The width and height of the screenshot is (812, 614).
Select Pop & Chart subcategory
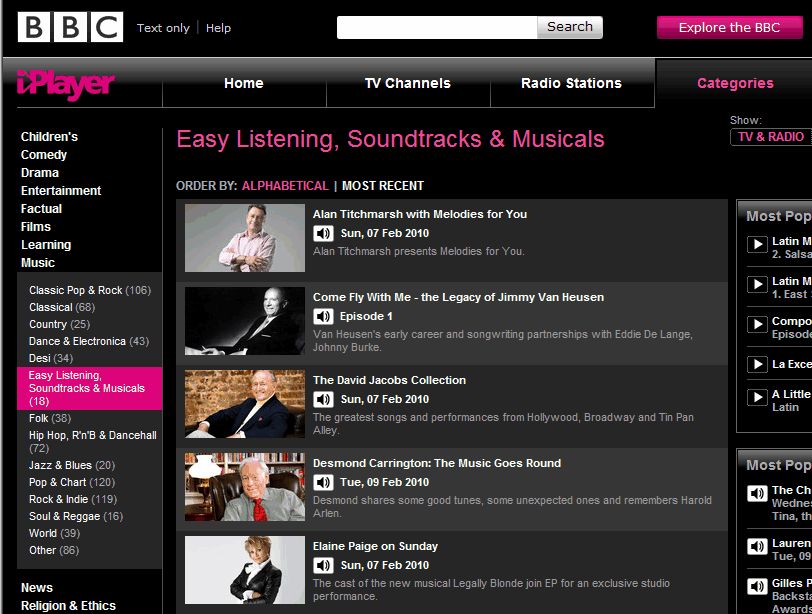point(72,483)
